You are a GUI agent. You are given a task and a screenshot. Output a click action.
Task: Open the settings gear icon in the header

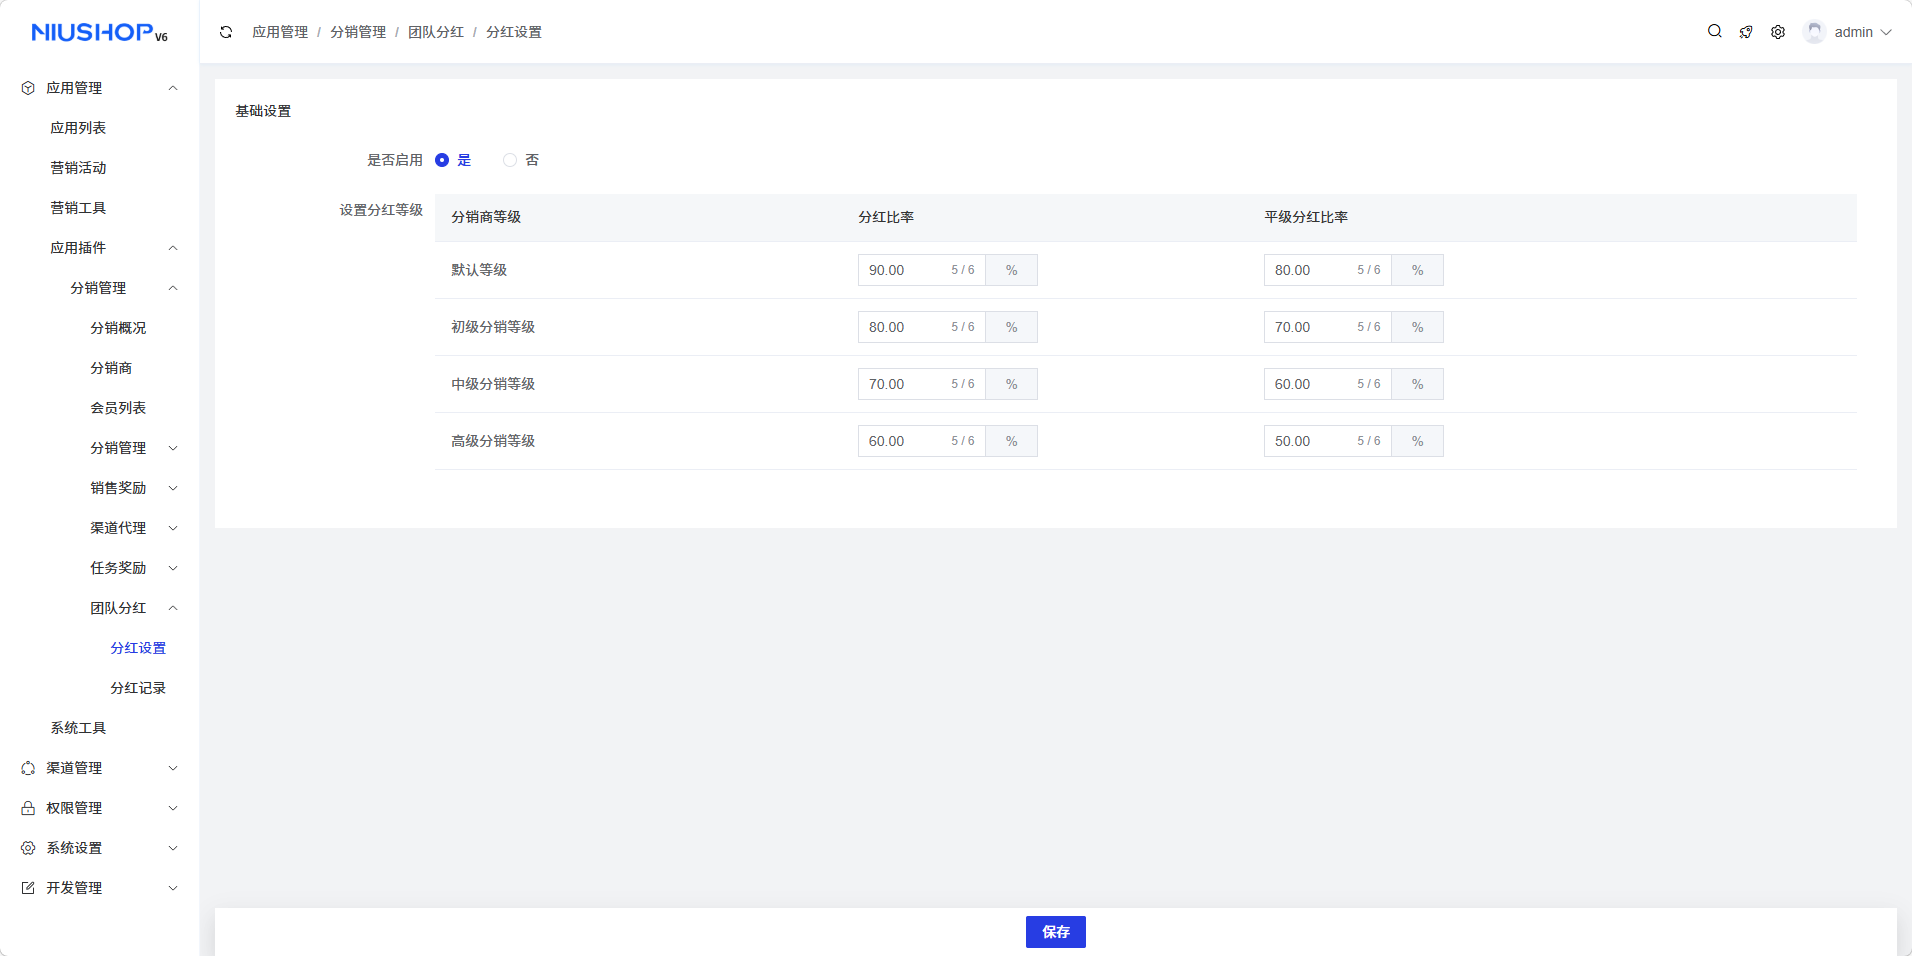1778,32
